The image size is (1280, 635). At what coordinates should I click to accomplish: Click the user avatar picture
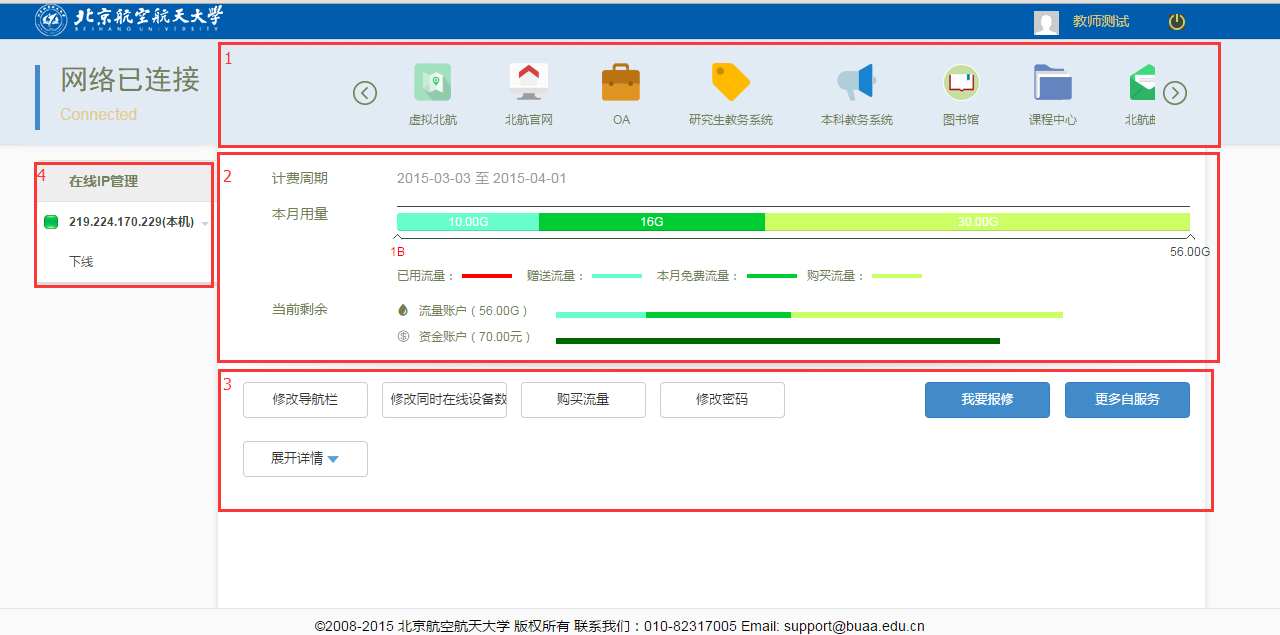tap(1046, 23)
